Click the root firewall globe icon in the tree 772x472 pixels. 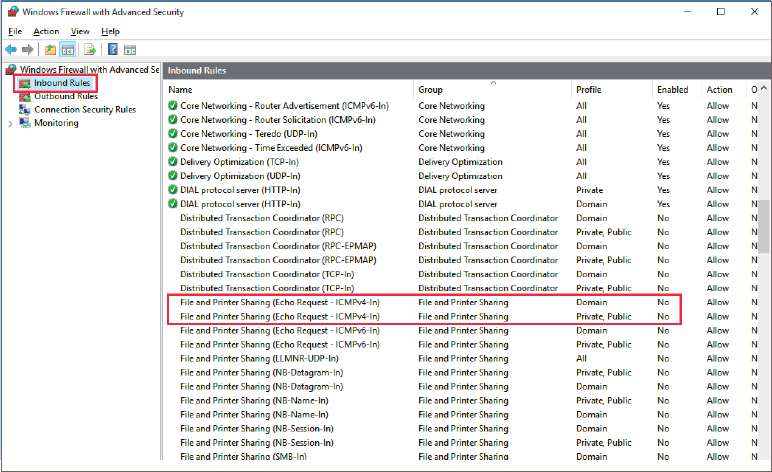[x=11, y=69]
